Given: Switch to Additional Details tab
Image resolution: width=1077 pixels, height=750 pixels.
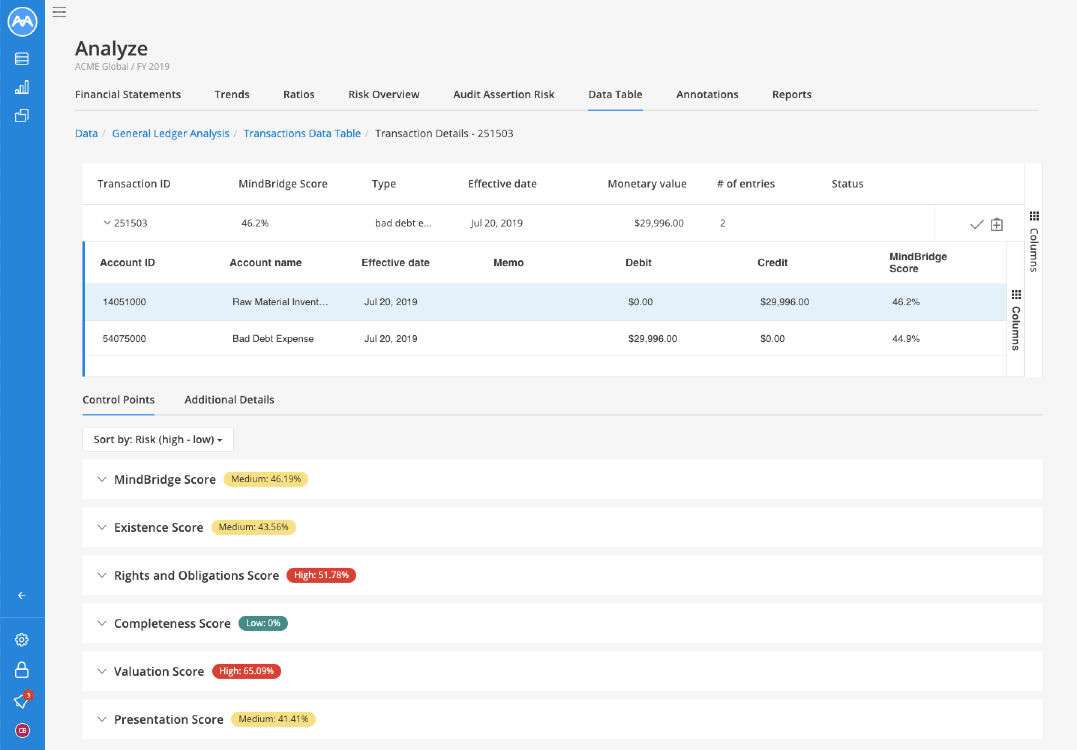Looking at the screenshot, I should pyautogui.click(x=229, y=400).
